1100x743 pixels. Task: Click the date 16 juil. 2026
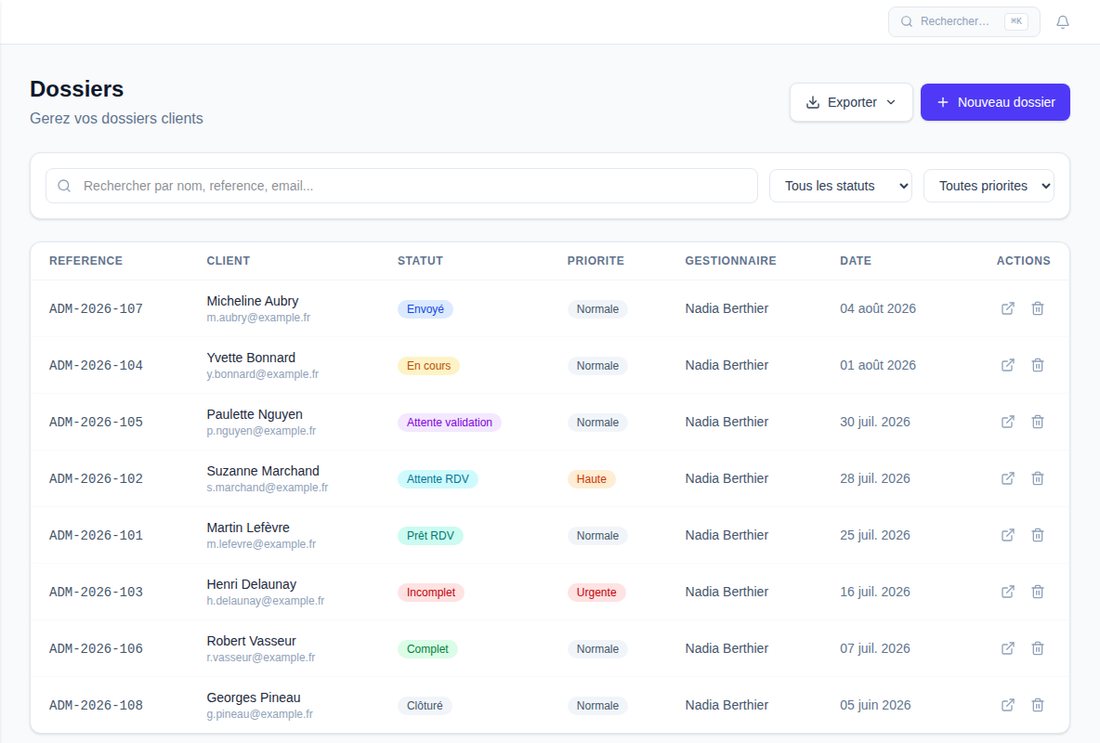[875, 592]
